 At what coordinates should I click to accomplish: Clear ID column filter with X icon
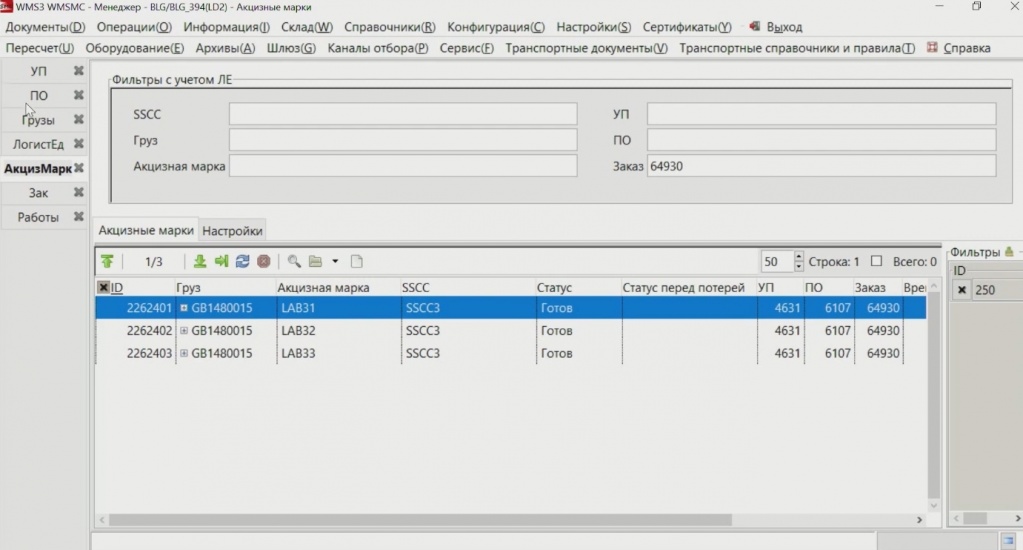tap(103, 287)
